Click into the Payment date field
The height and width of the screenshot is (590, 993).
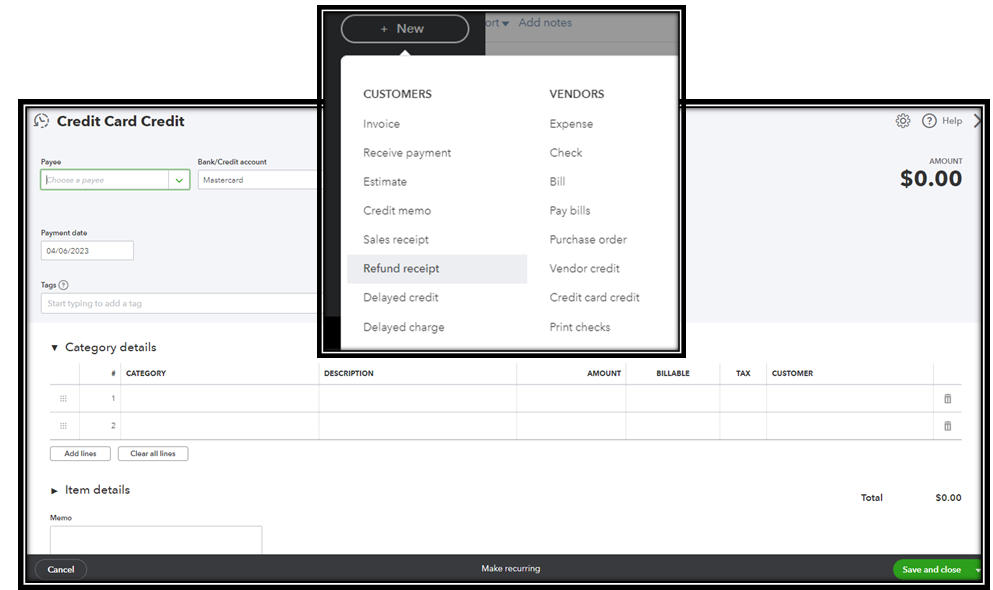(x=87, y=251)
